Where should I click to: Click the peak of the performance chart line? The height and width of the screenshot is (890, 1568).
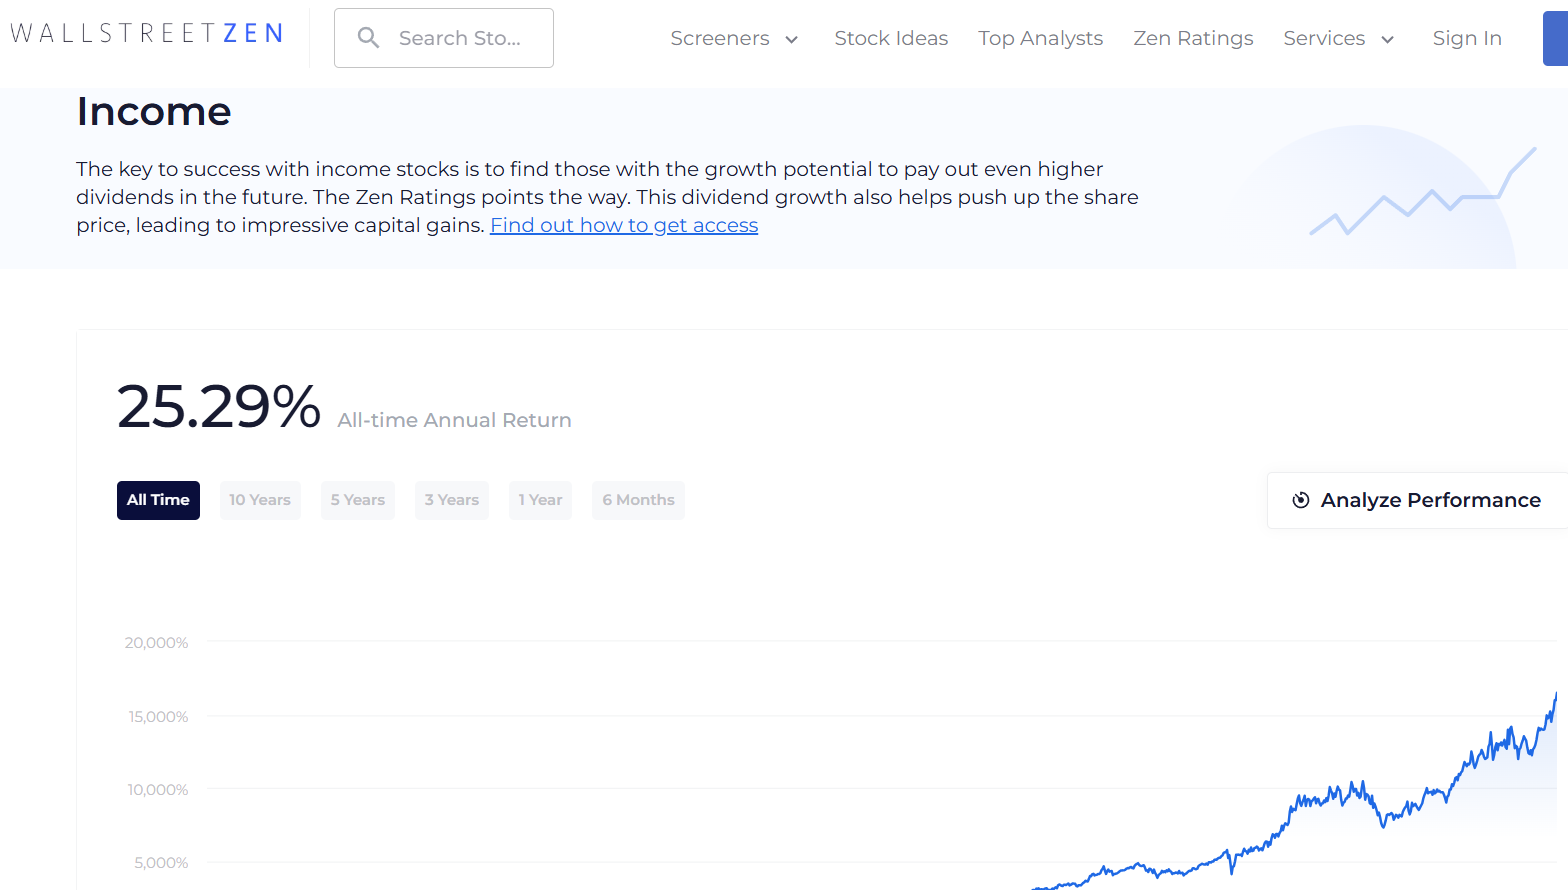pos(1556,694)
